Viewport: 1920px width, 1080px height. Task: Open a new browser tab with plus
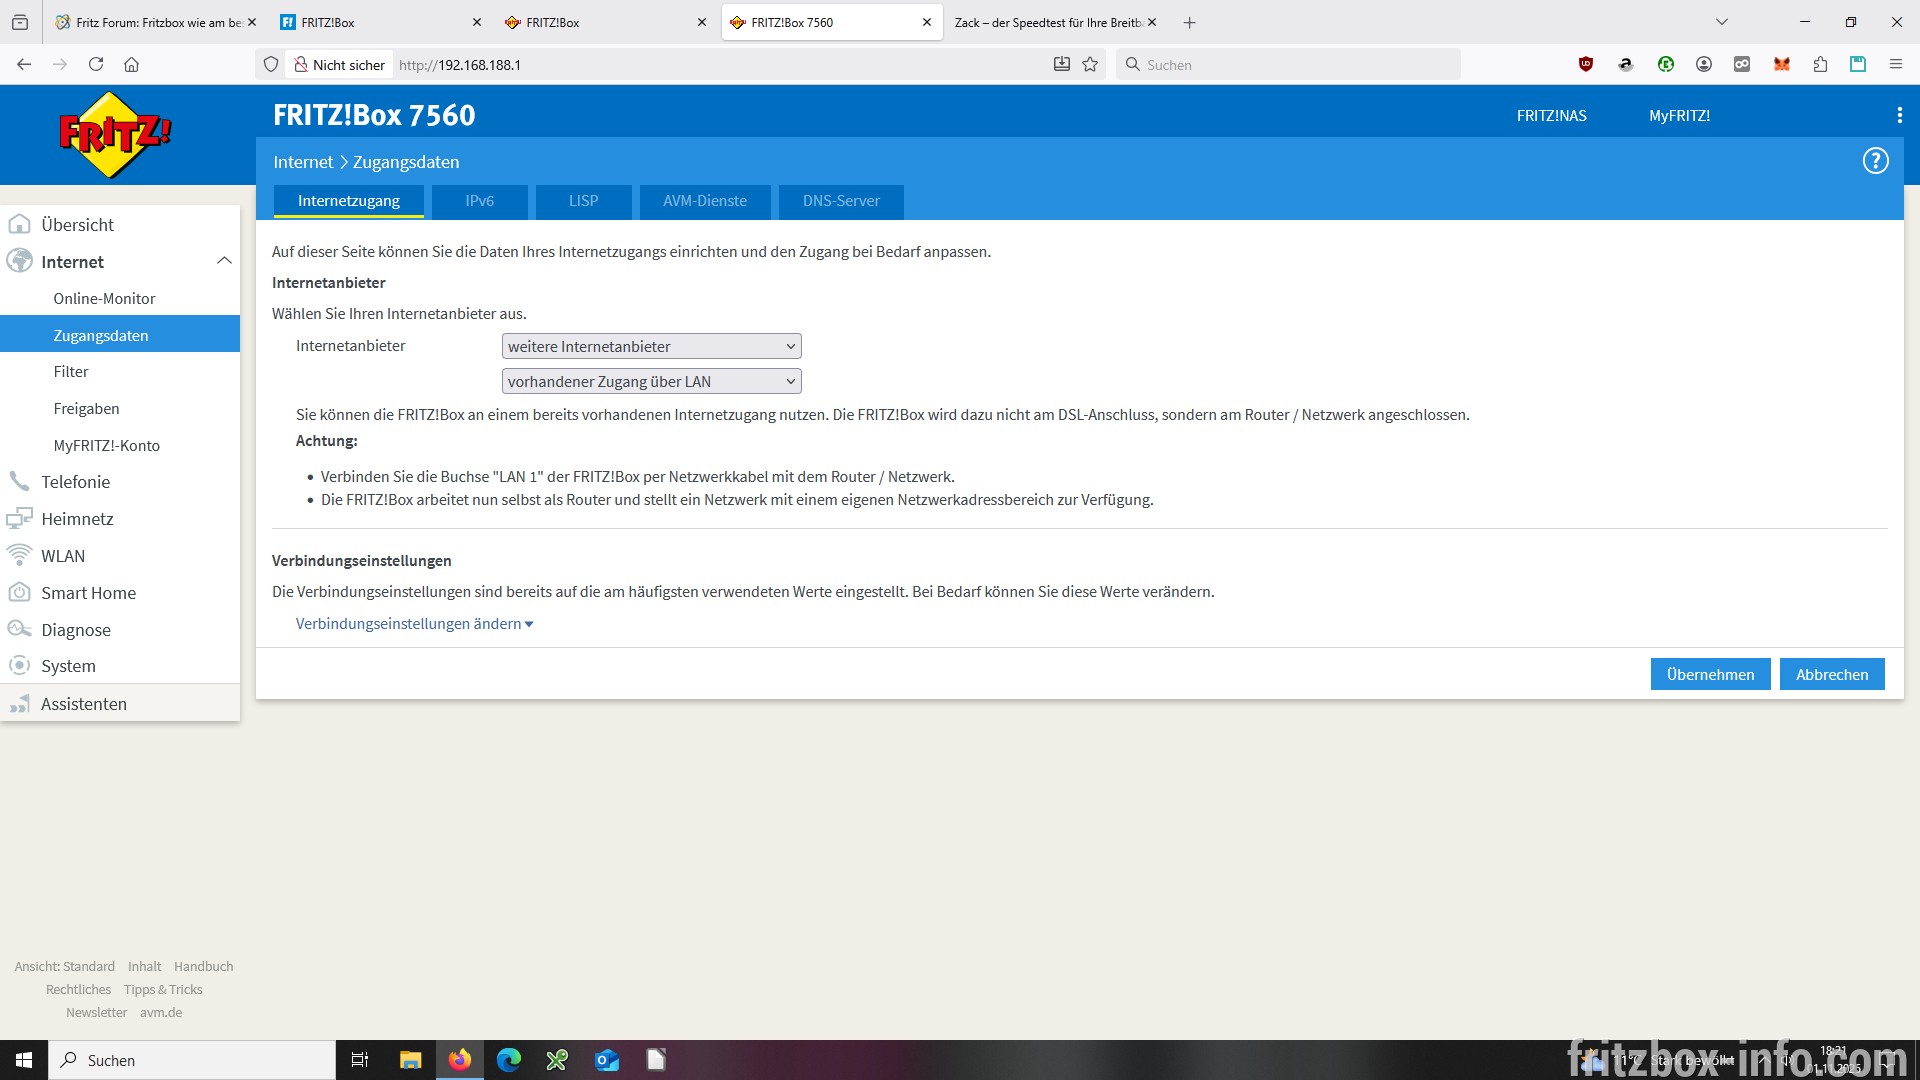tap(1189, 23)
